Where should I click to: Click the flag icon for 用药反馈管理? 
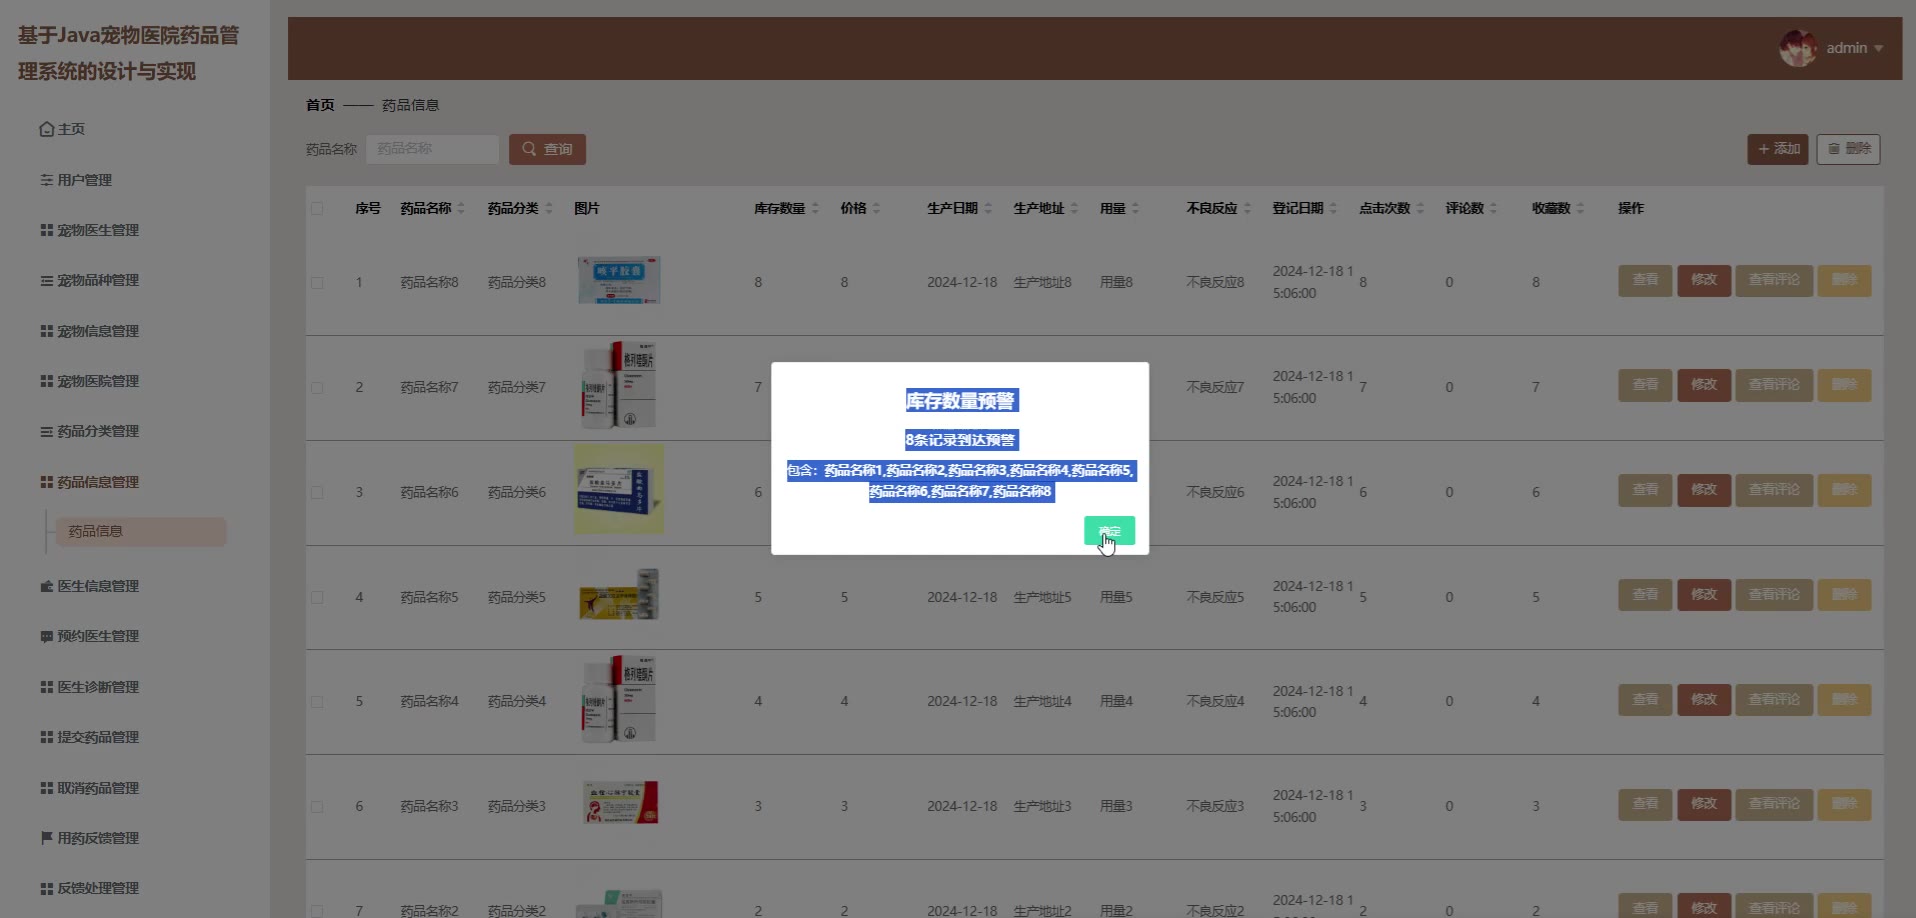[x=46, y=838]
